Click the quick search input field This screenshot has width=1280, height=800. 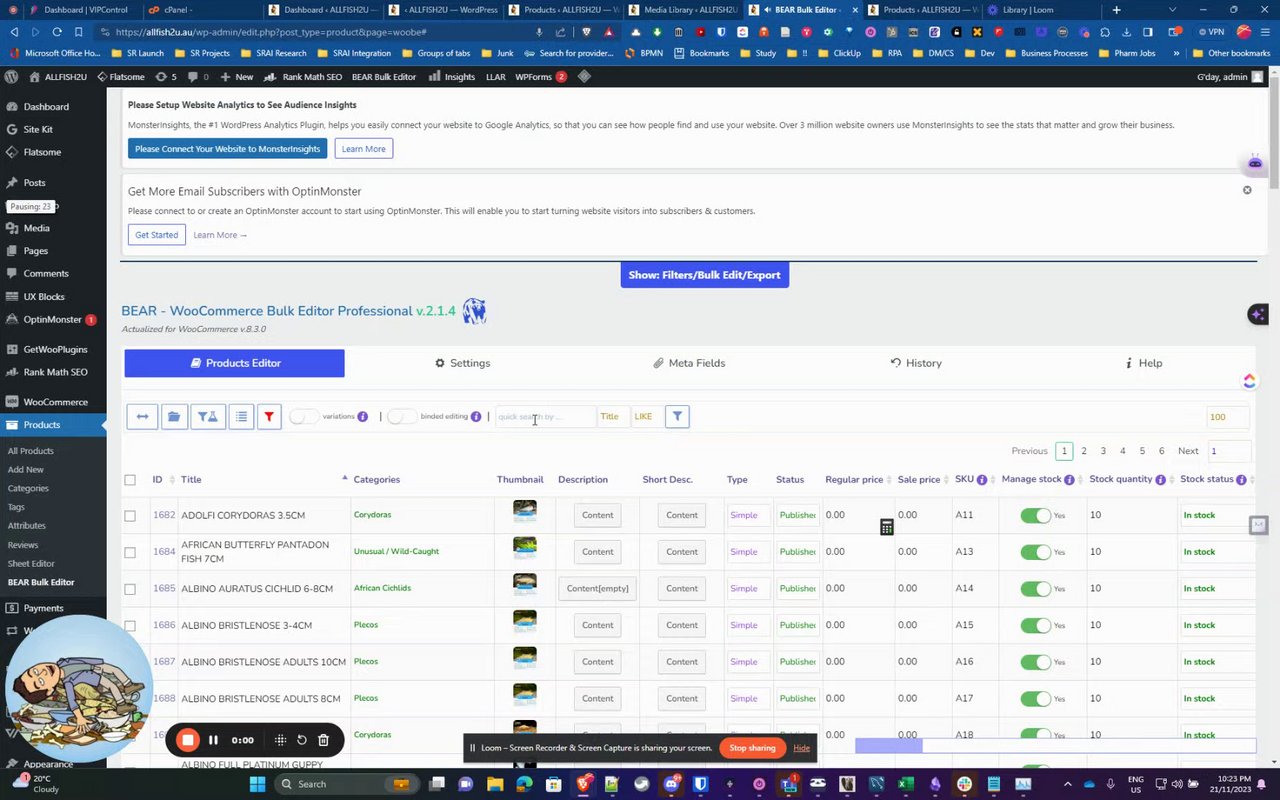pos(545,417)
